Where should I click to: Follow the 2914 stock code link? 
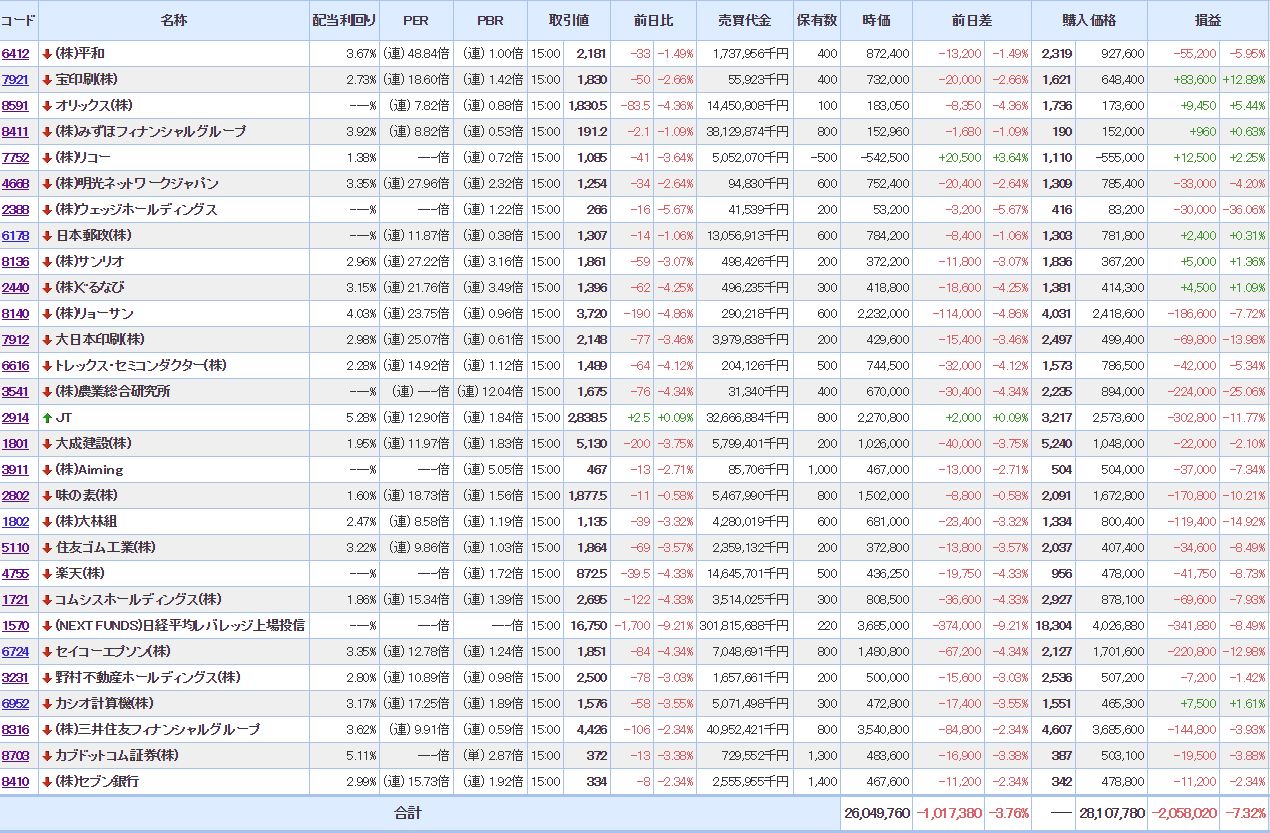[x=15, y=417]
